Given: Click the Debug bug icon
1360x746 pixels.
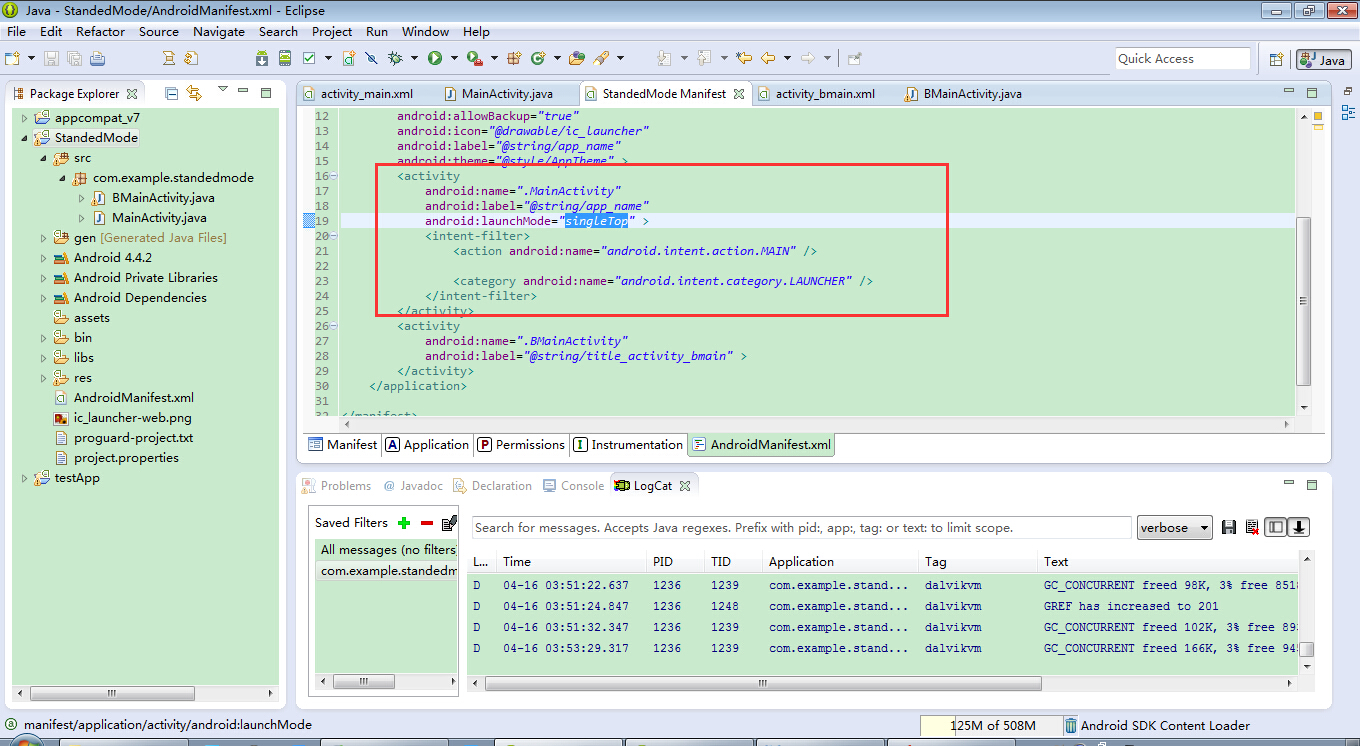Looking at the screenshot, I should coord(395,58).
